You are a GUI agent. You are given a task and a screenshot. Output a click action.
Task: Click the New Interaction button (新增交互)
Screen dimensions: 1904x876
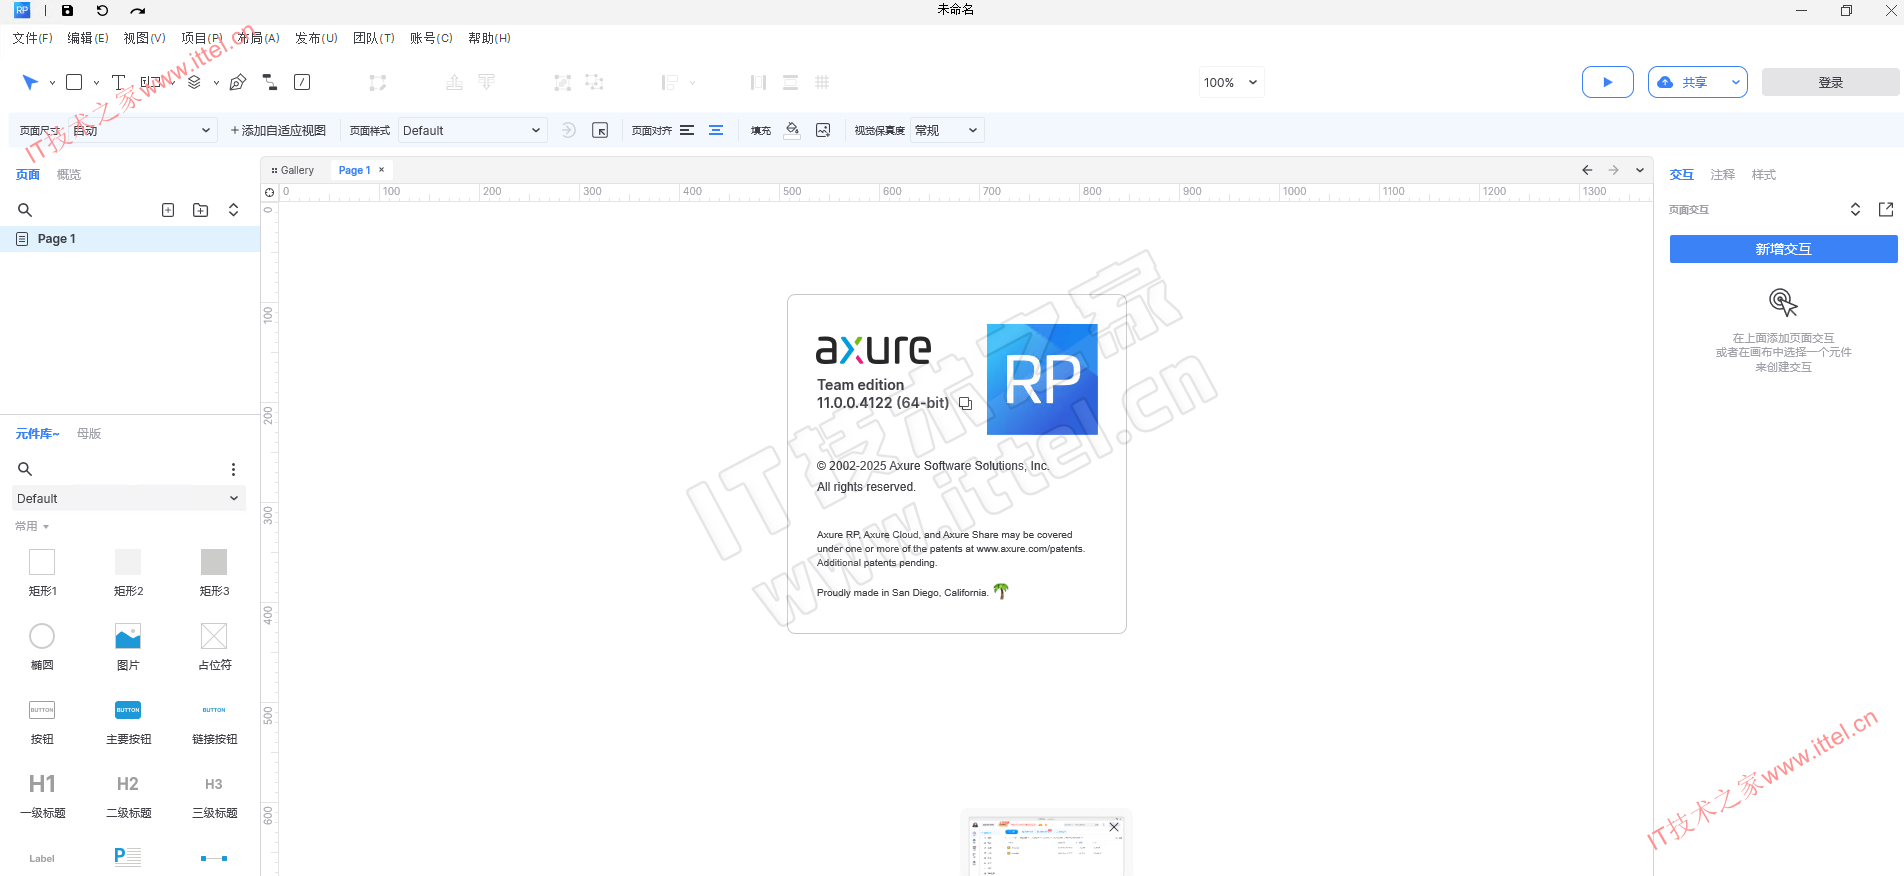coord(1783,249)
